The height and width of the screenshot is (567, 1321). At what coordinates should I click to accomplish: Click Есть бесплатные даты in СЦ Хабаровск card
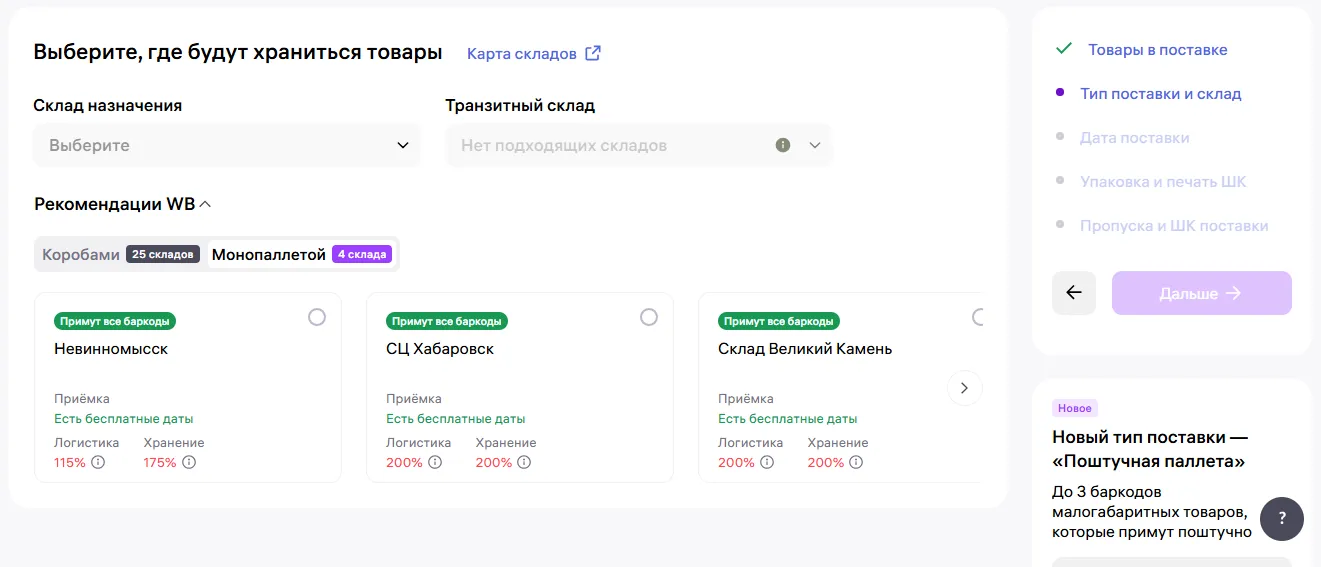(x=456, y=419)
